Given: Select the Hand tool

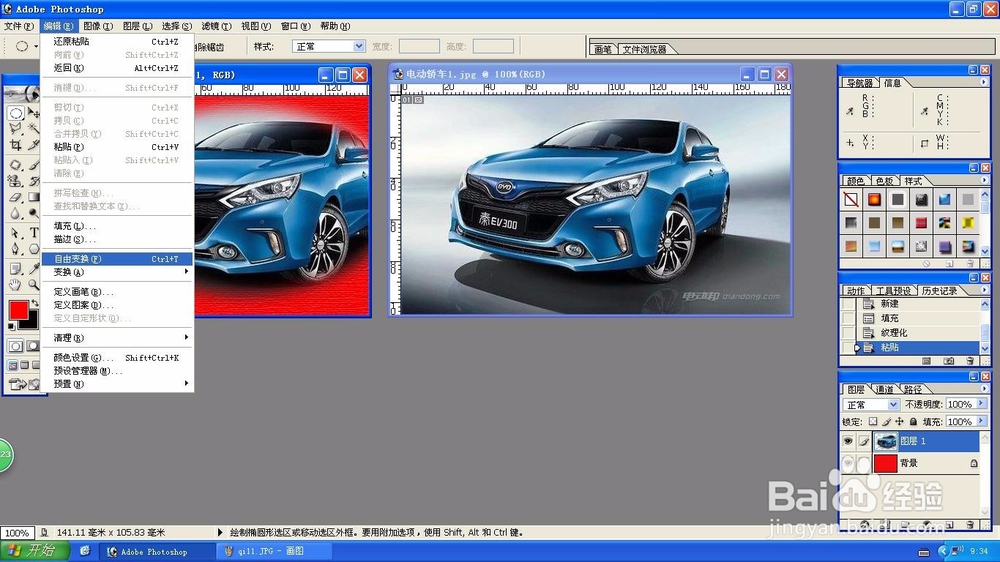Looking at the screenshot, I should [x=15, y=285].
